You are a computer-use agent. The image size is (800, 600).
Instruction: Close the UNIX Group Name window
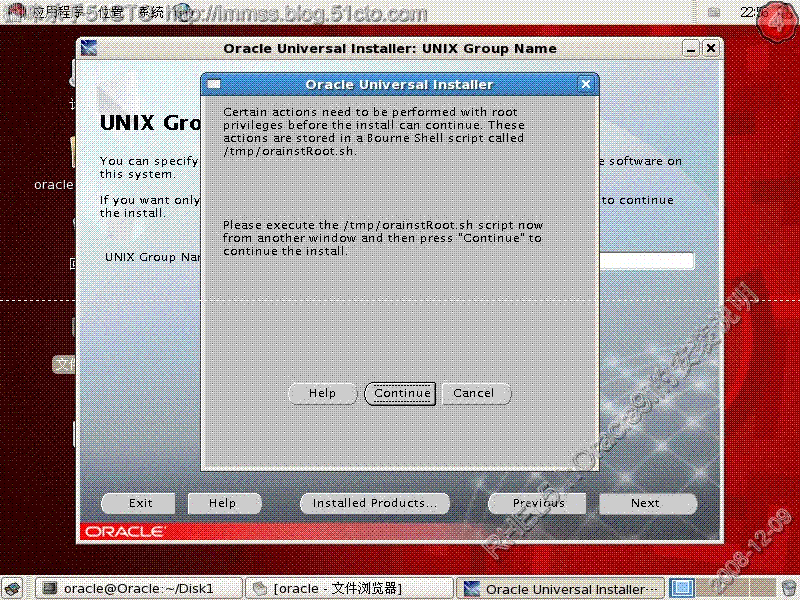pos(711,48)
